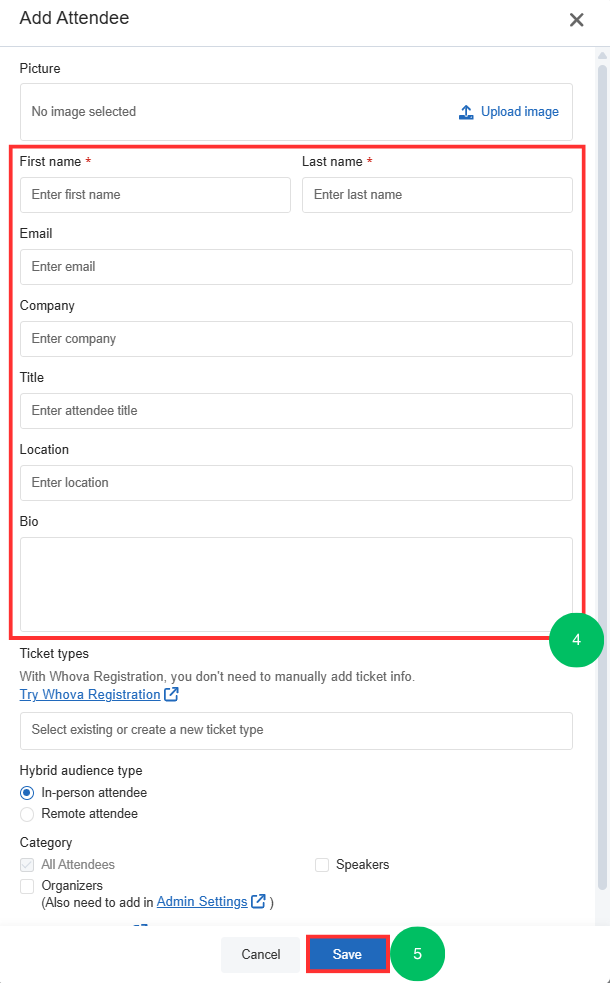The image size is (610, 983).
Task: Open the Try Whova Registration link
Action: (90, 695)
